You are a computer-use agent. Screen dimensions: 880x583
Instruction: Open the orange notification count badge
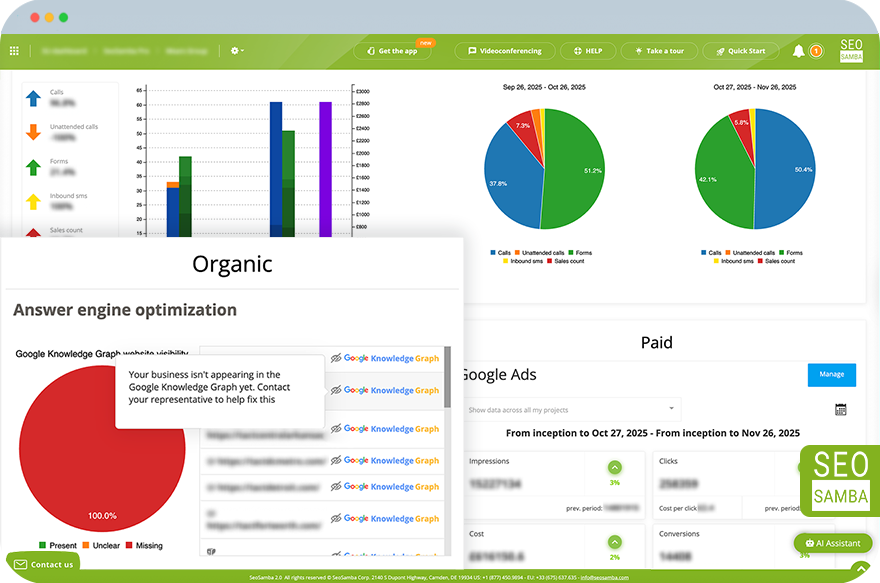pyautogui.click(x=816, y=51)
